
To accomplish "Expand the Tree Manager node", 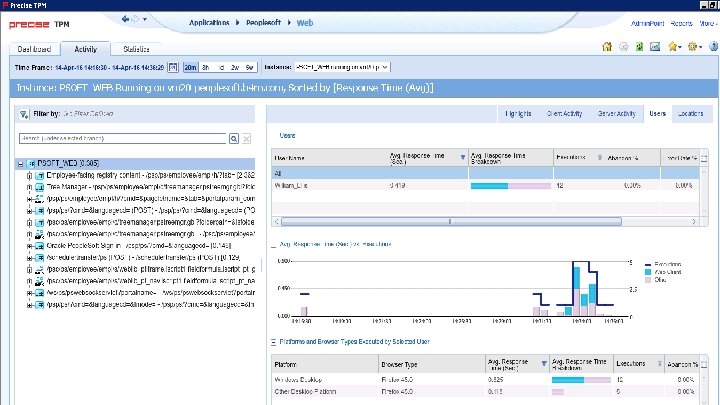I will [29, 187].
